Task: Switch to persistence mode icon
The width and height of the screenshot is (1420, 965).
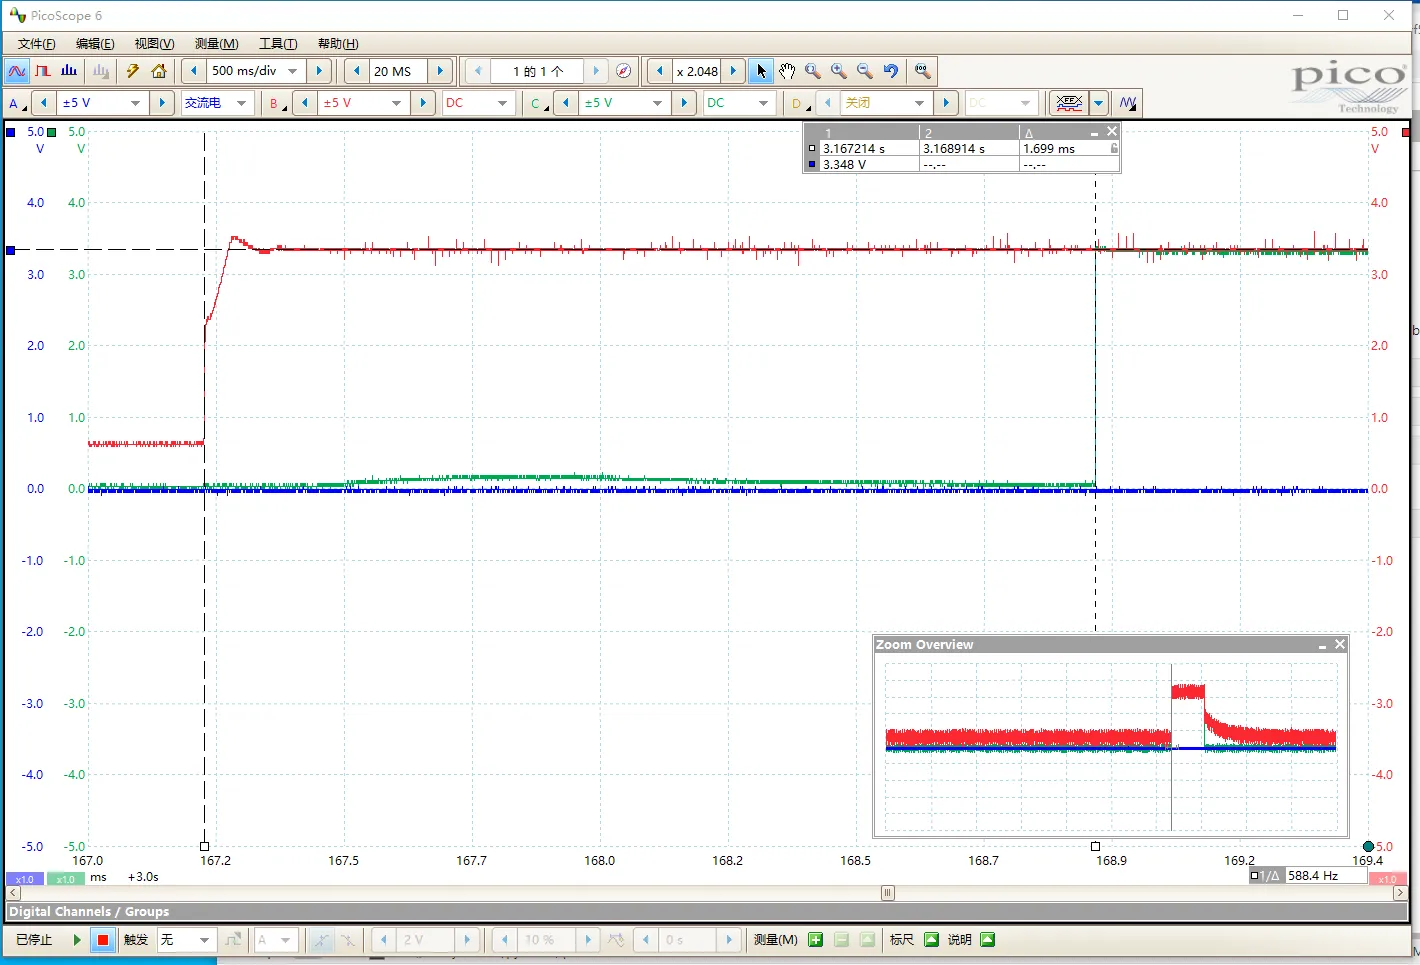Action: 42,71
